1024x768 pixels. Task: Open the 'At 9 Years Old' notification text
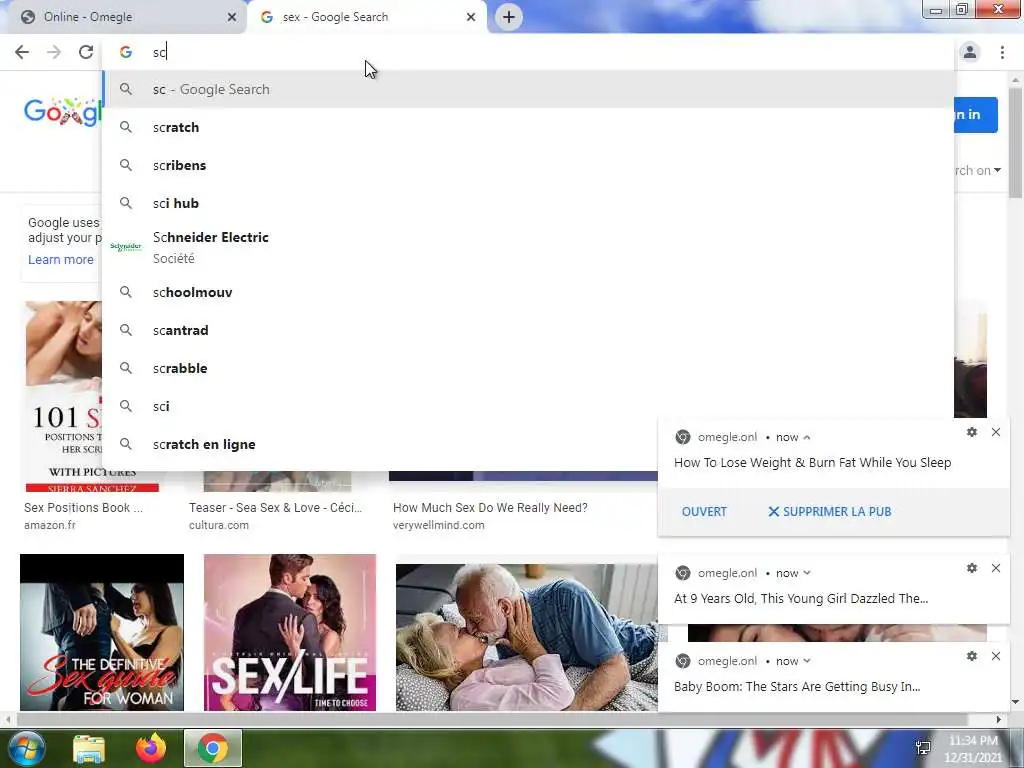801,598
